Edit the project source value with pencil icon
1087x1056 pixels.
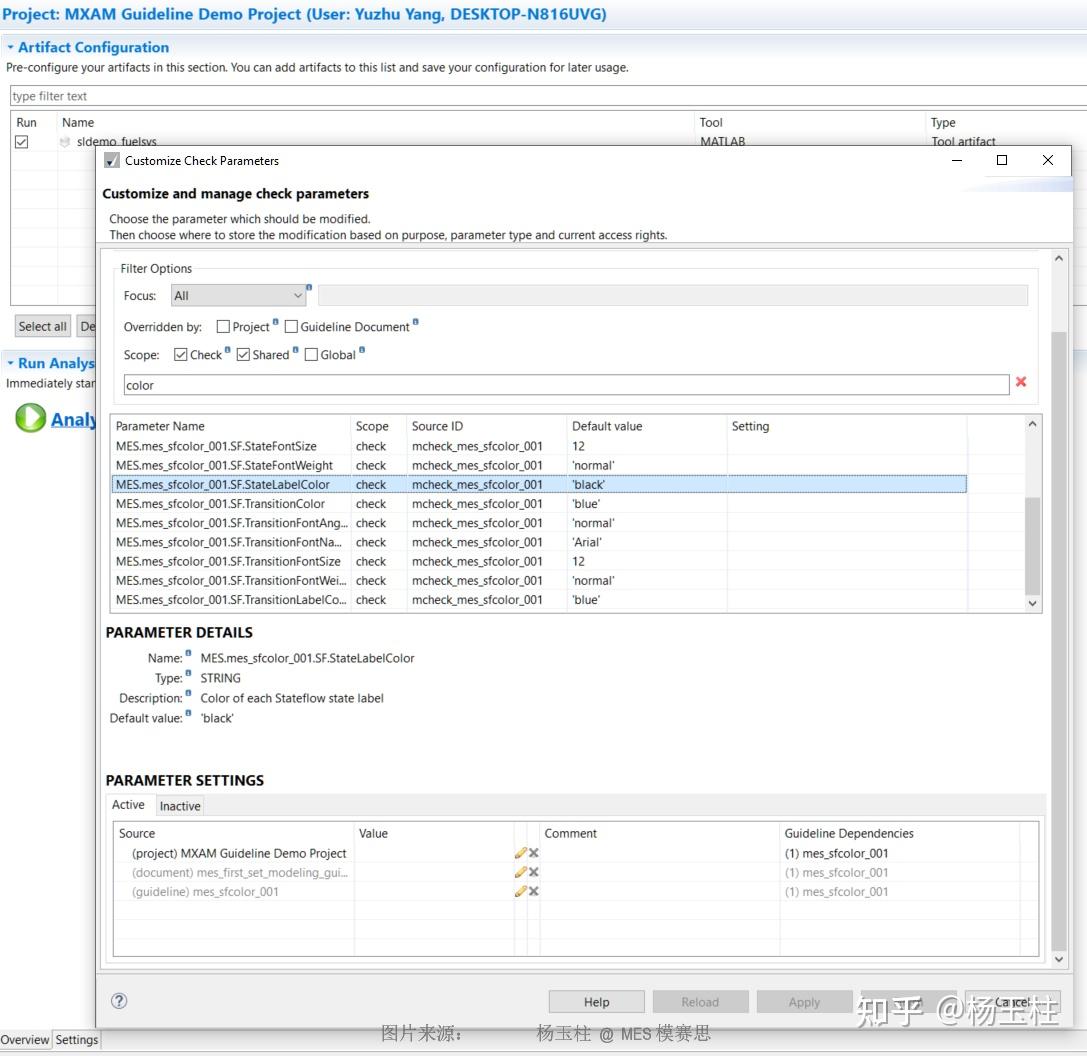point(521,852)
